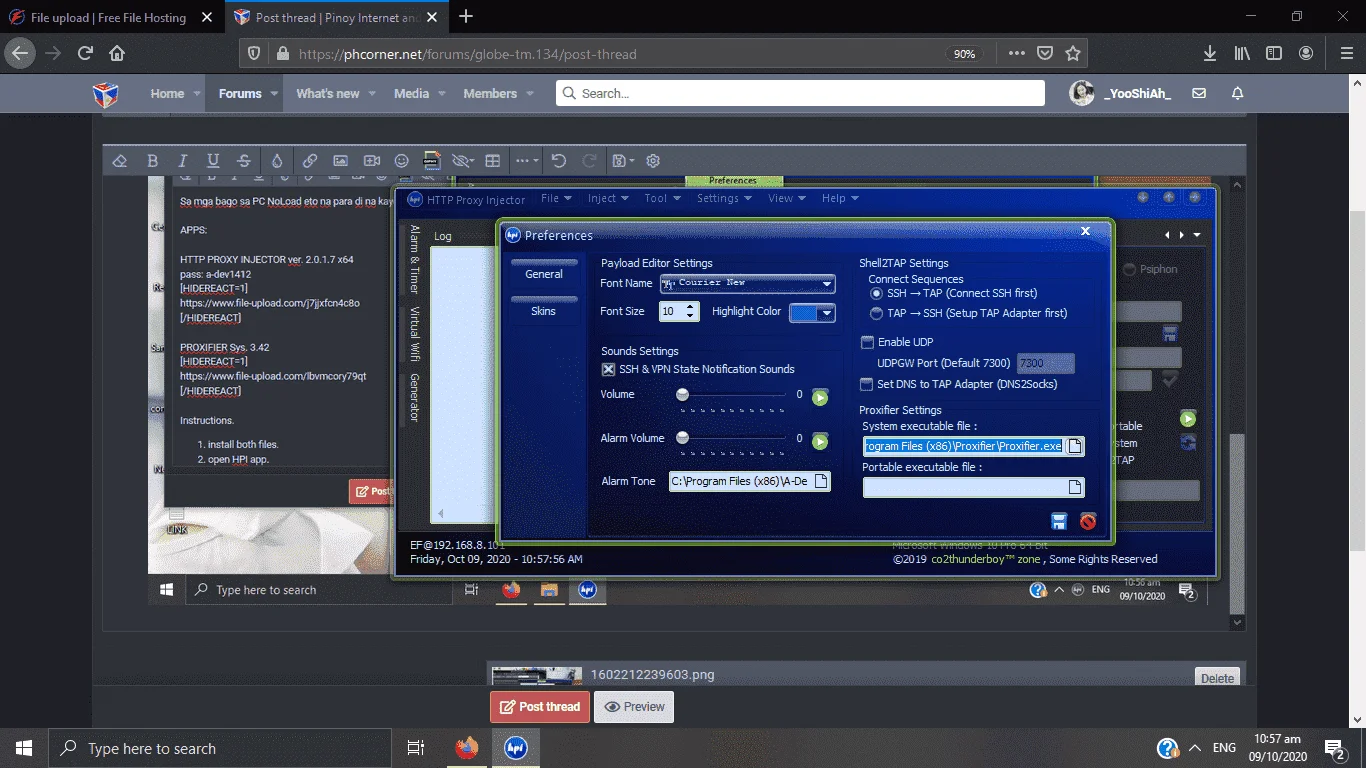The width and height of the screenshot is (1366, 768).
Task: Insert a table in the editor
Action: pyautogui.click(x=493, y=161)
